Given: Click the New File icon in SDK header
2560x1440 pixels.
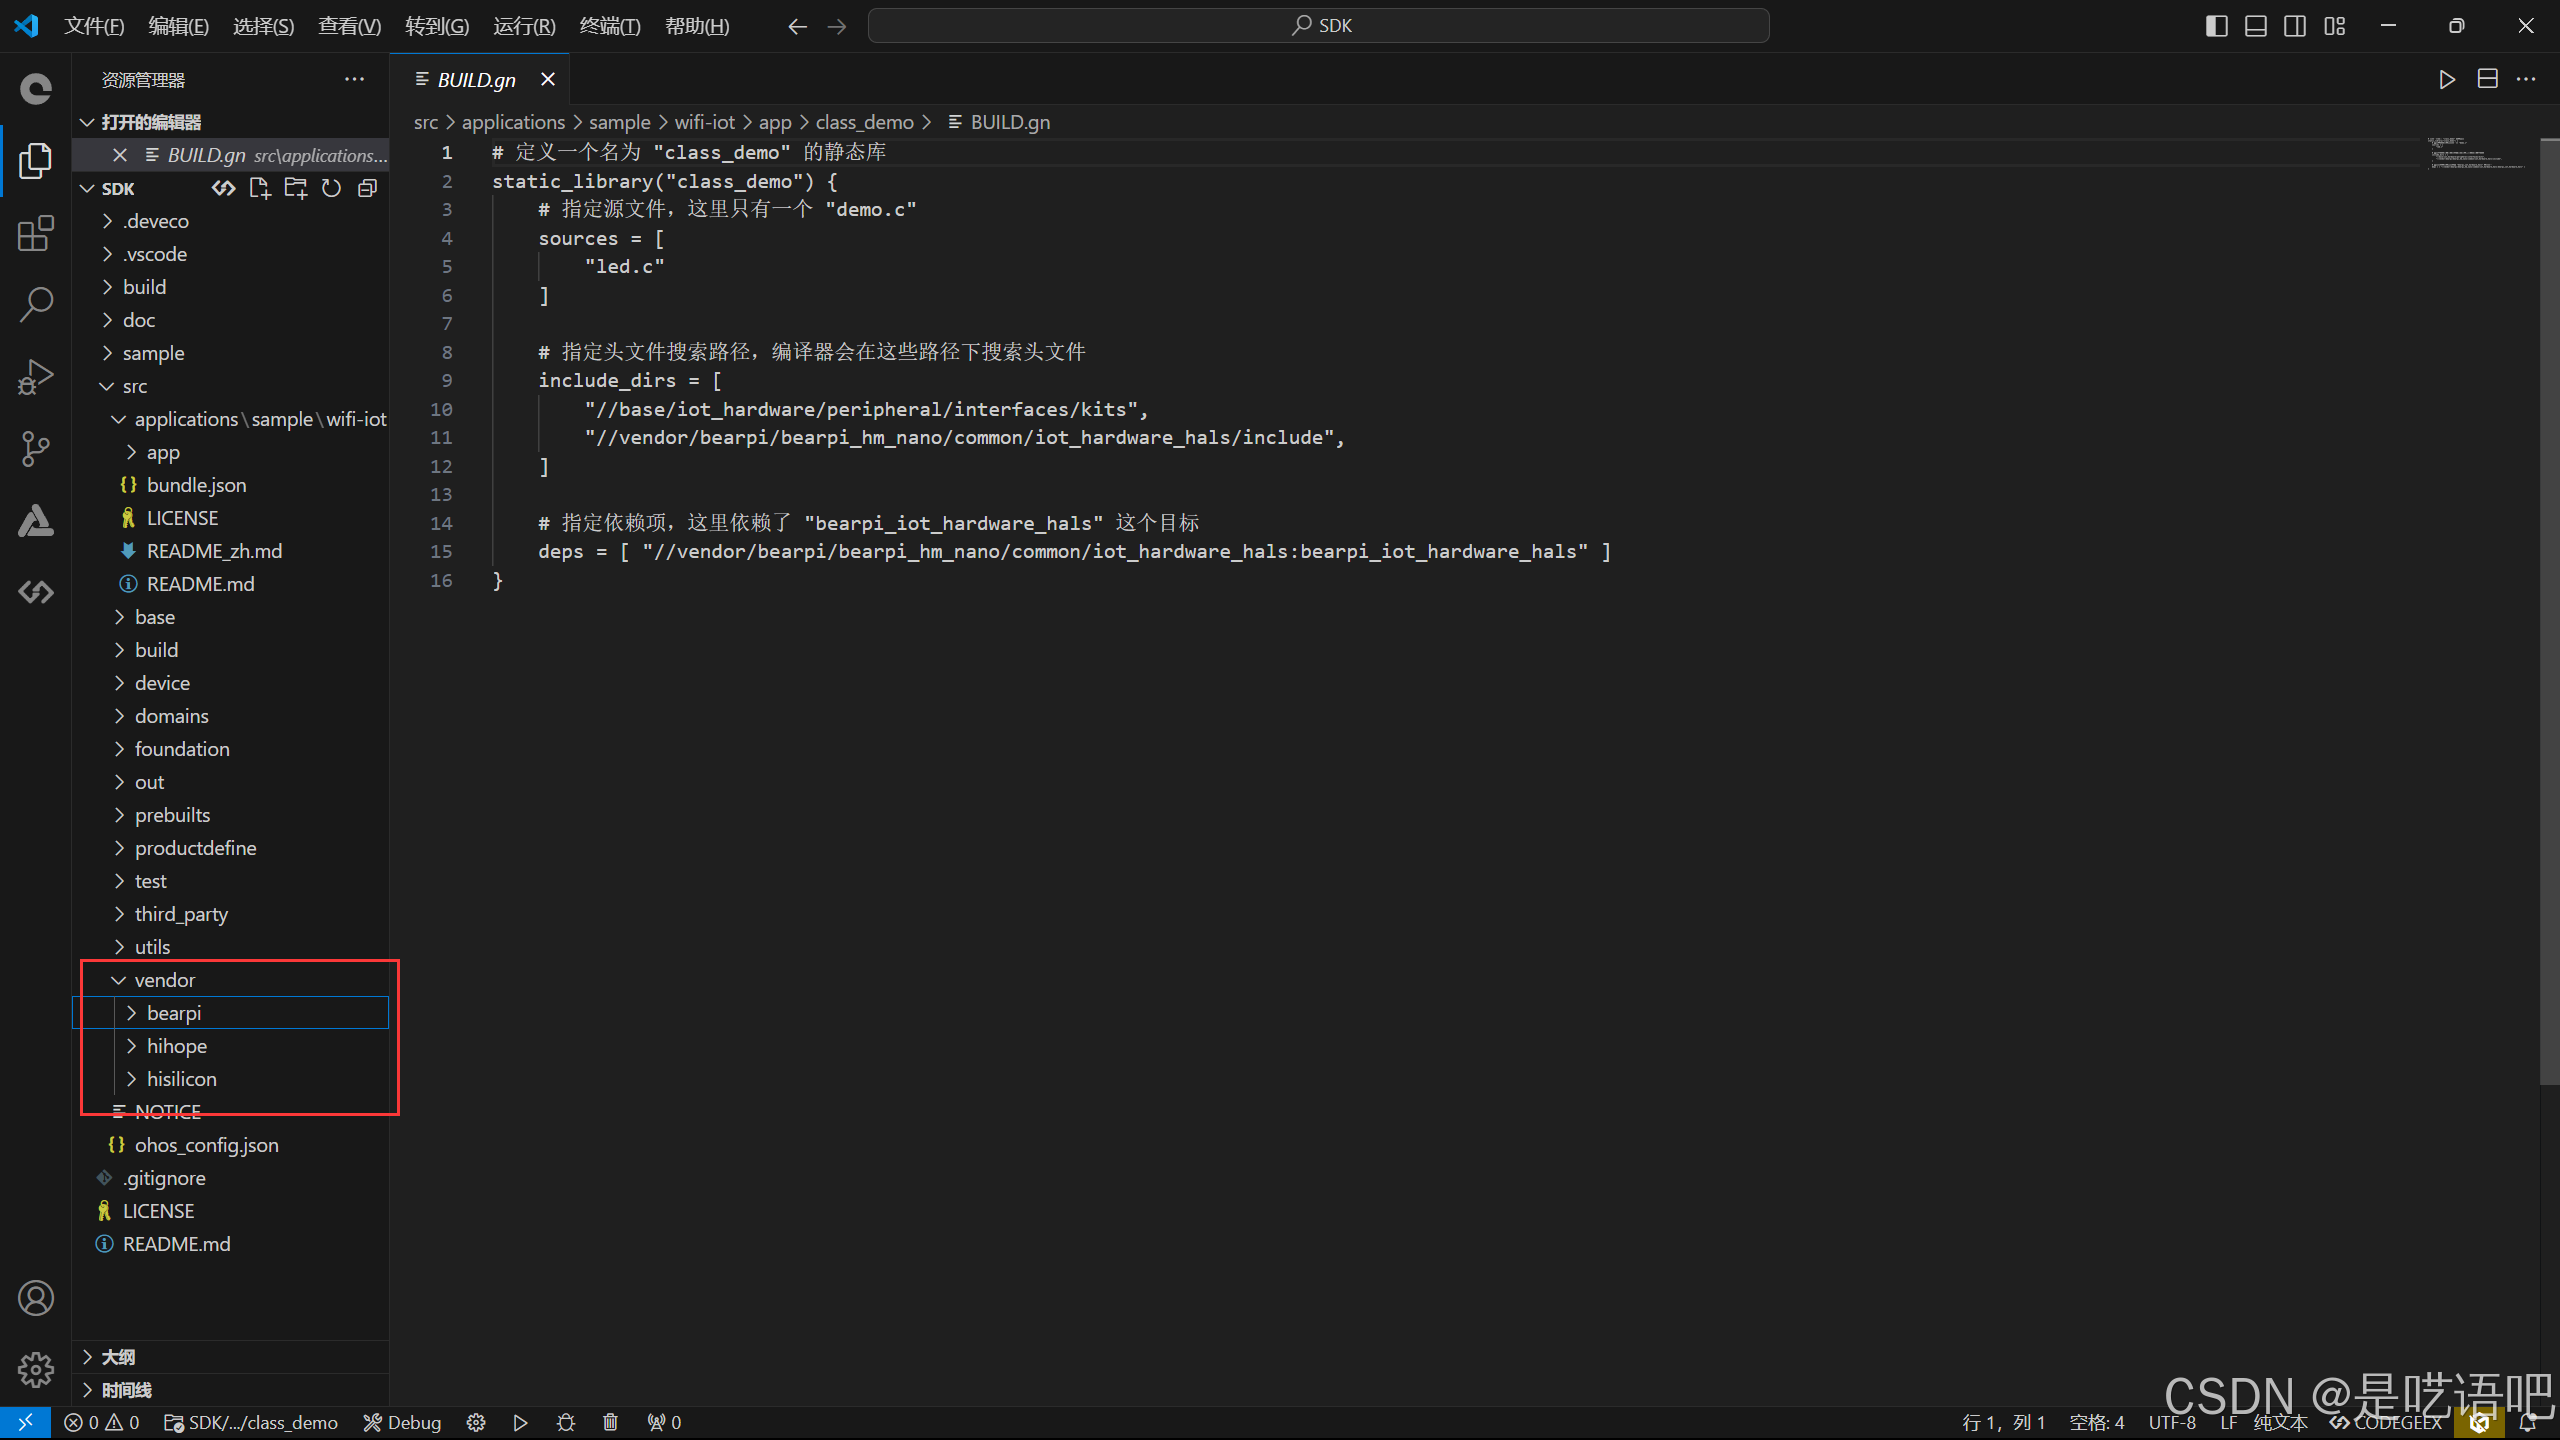Looking at the screenshot, I should tap(260, 188).
